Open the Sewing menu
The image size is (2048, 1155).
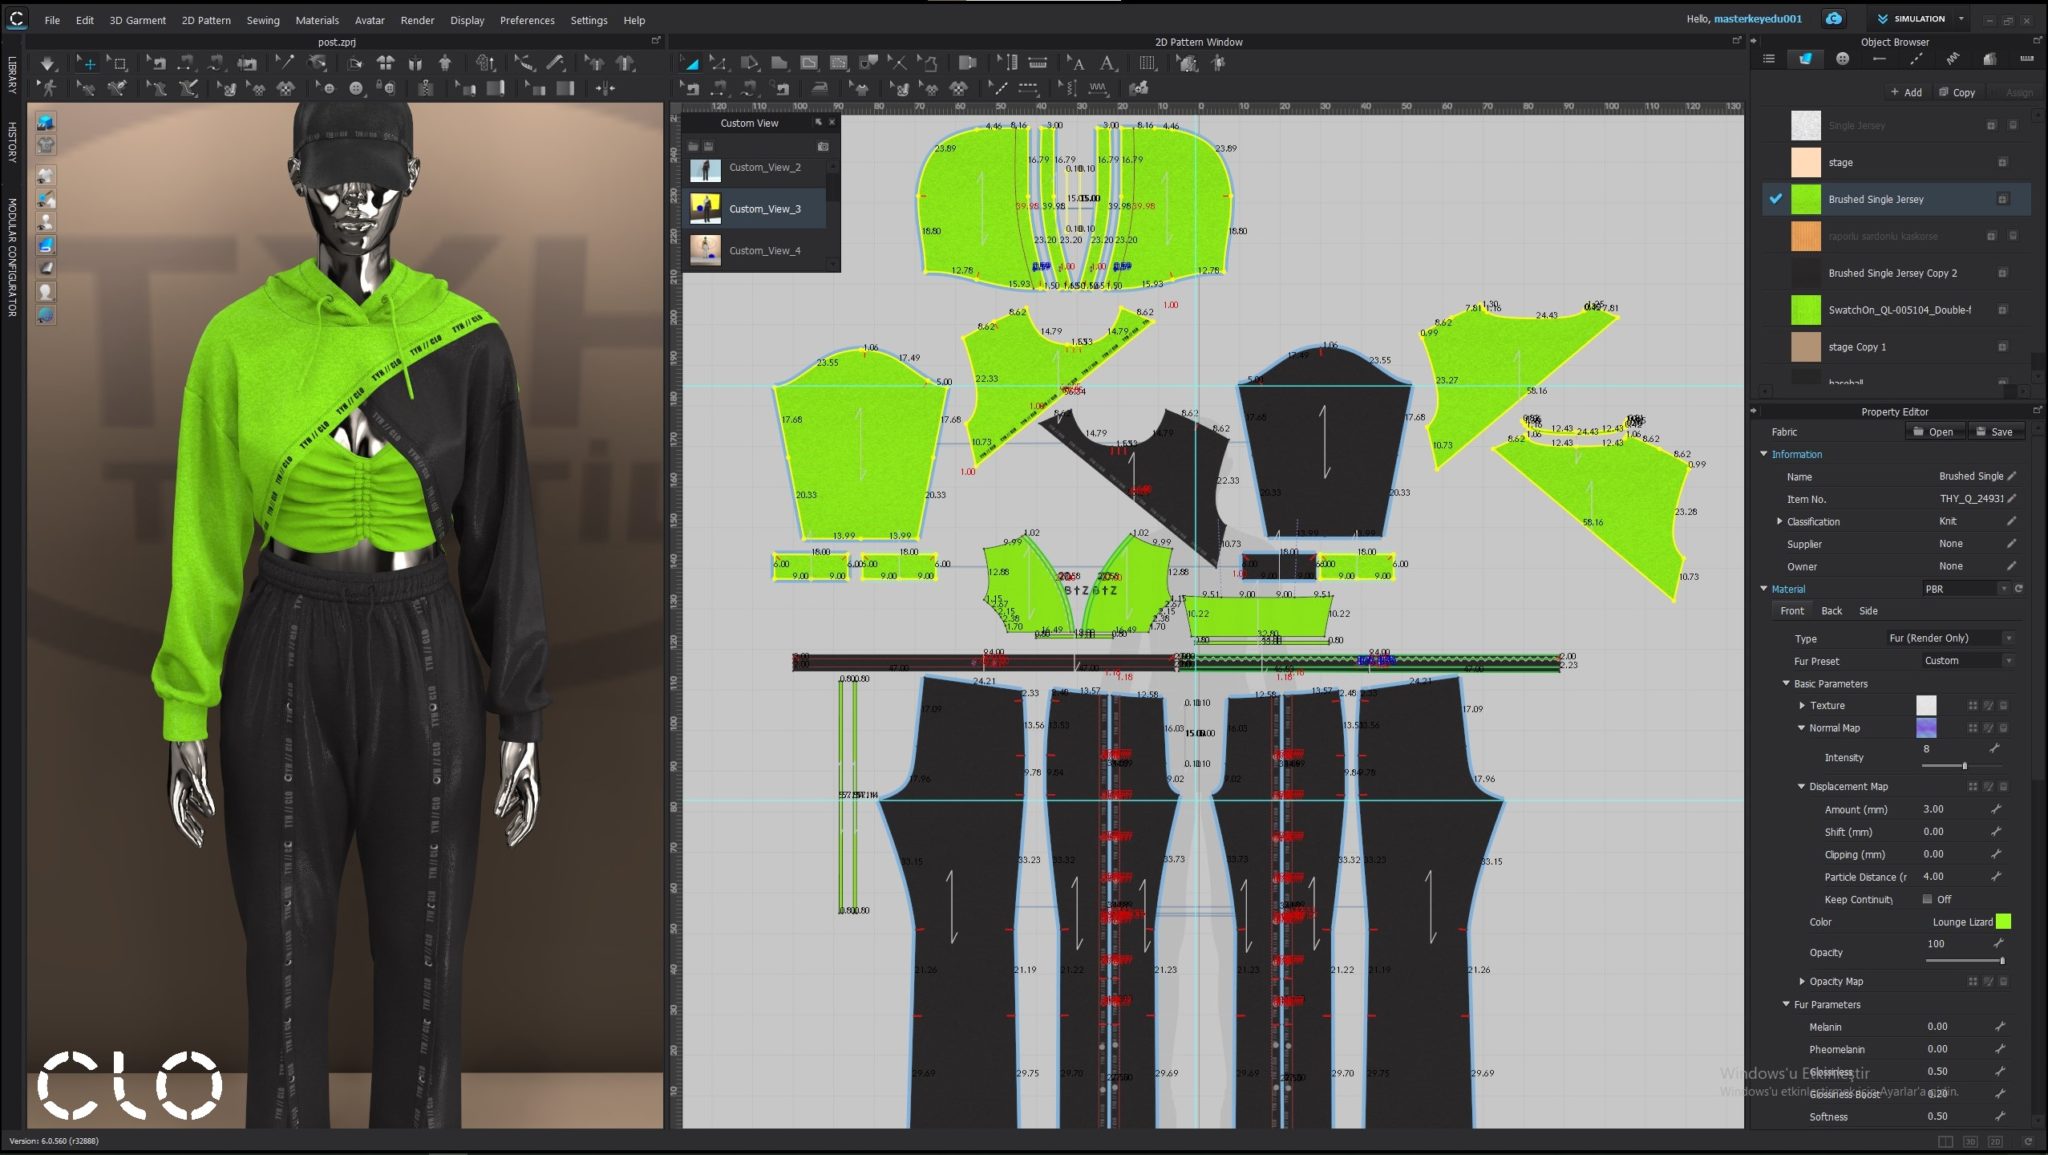tap(263, 20)
